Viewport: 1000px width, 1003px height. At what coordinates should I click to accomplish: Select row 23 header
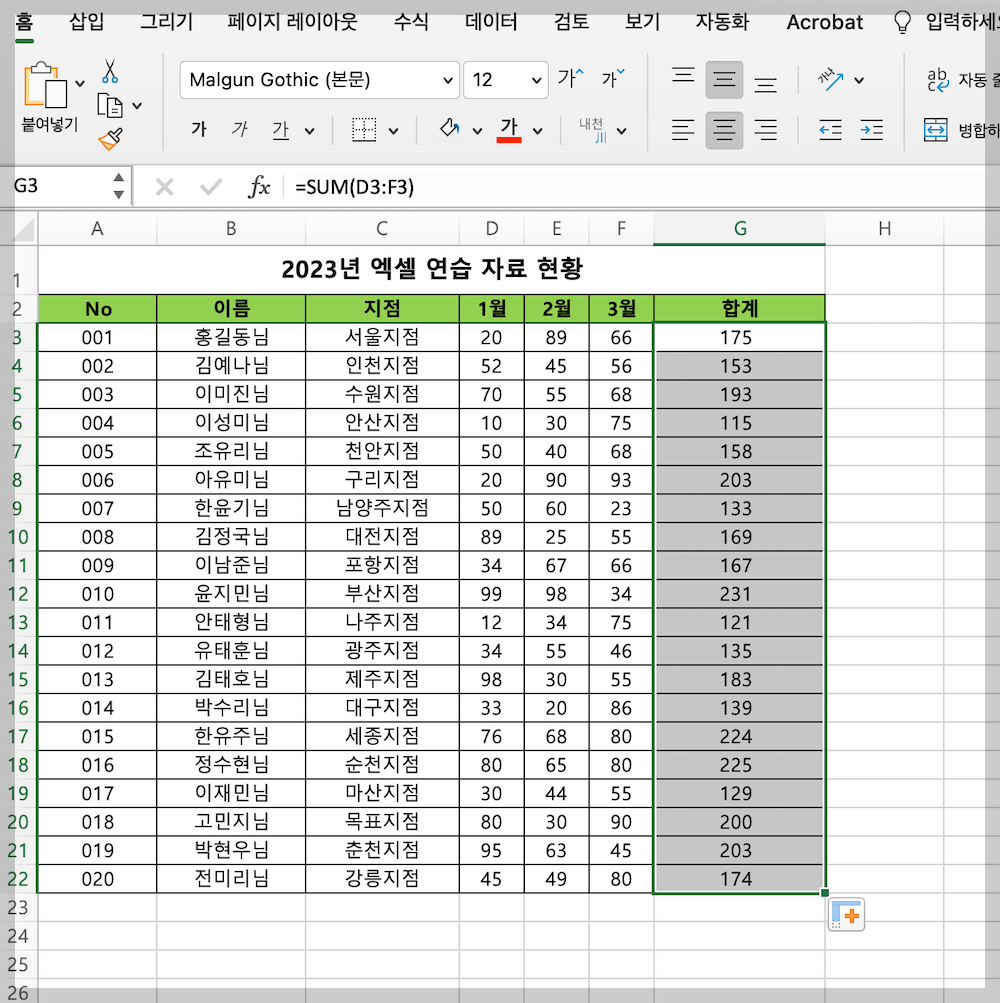pyautogui.click(x=19, y=908)
